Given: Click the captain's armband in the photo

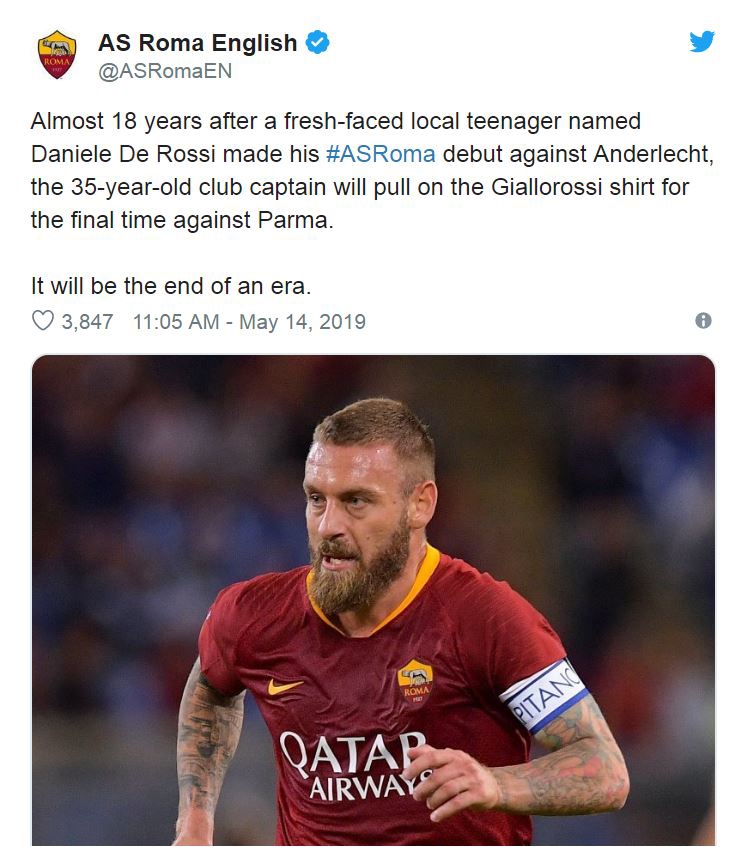Looking at the screenshot, I should pyautogui.click(x=543, y=693).
